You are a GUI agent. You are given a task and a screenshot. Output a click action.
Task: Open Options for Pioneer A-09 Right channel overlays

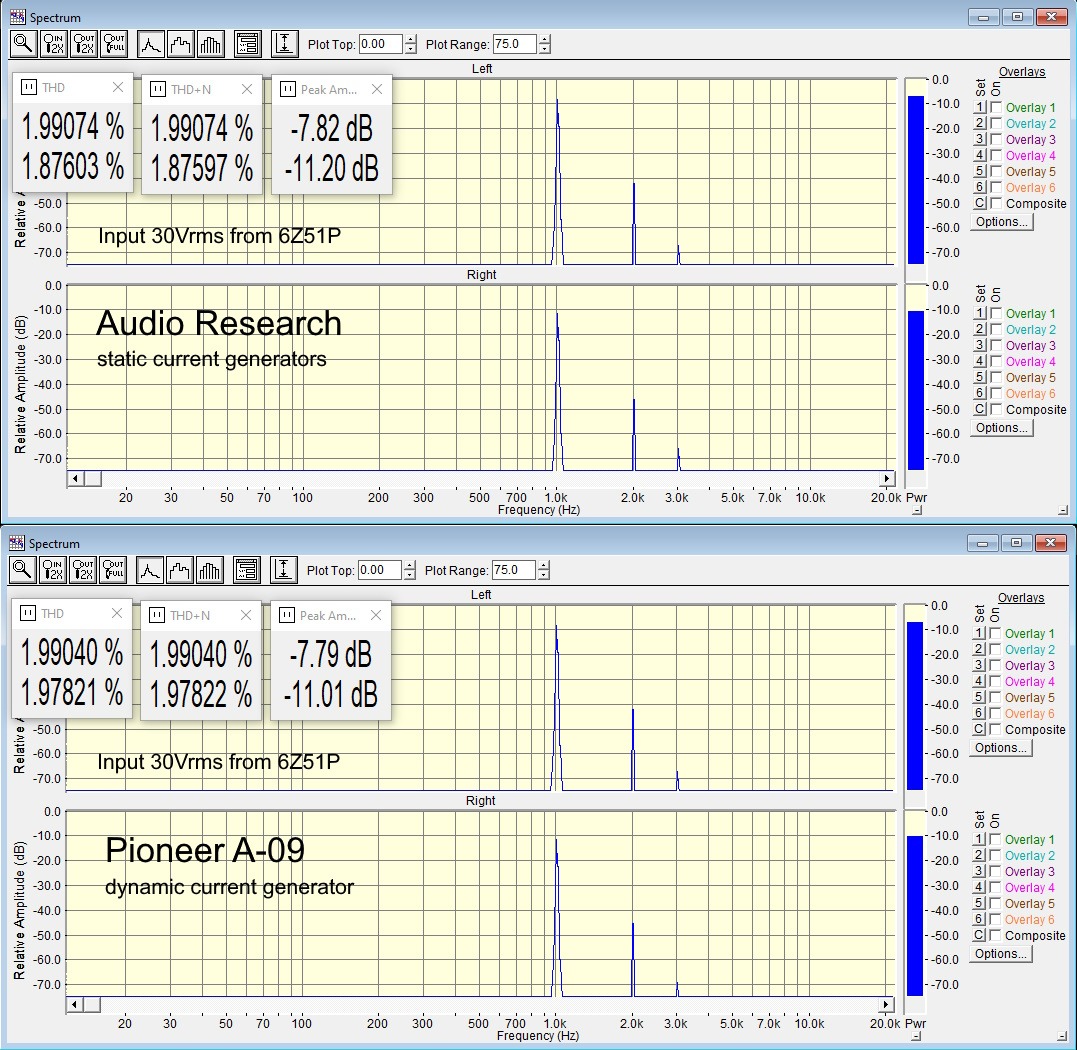click(1000, 954)
